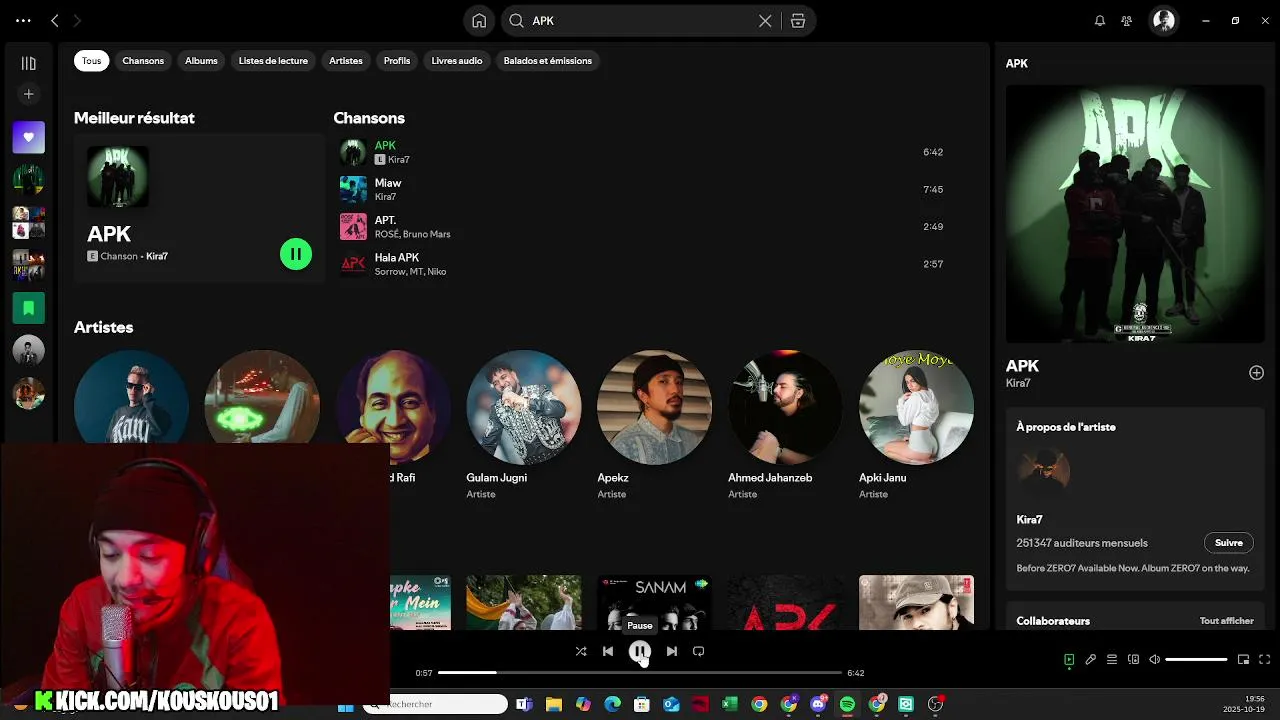Open the play queue

pyautogui.click(x=1112, y=660)
